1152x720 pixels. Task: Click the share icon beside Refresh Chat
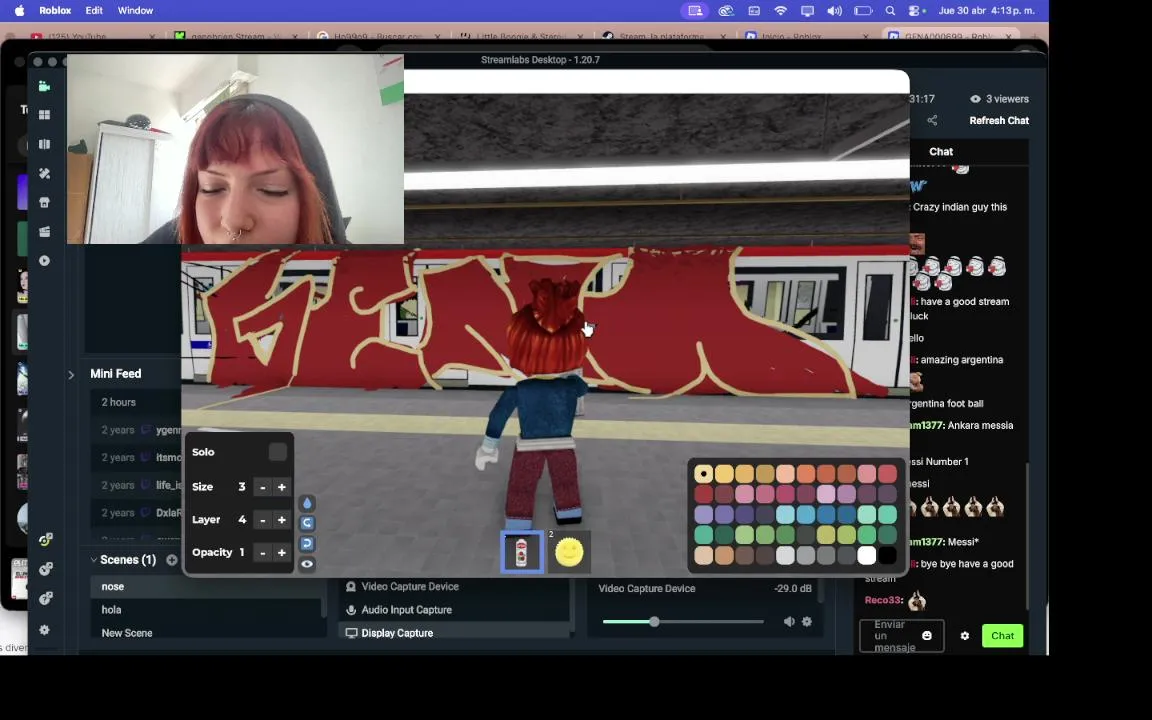coord(932,120)
